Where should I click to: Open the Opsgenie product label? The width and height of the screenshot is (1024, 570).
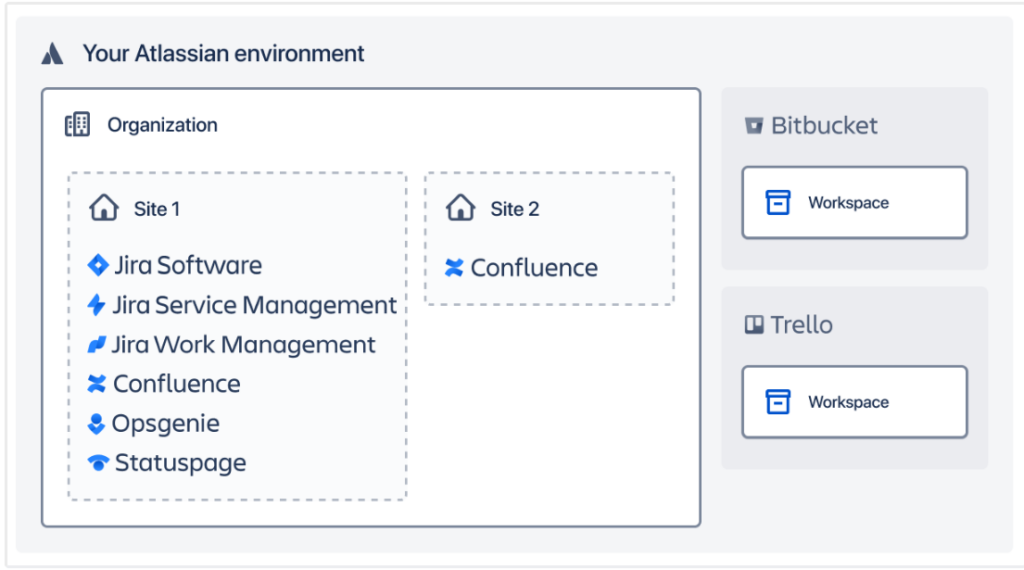166,424
